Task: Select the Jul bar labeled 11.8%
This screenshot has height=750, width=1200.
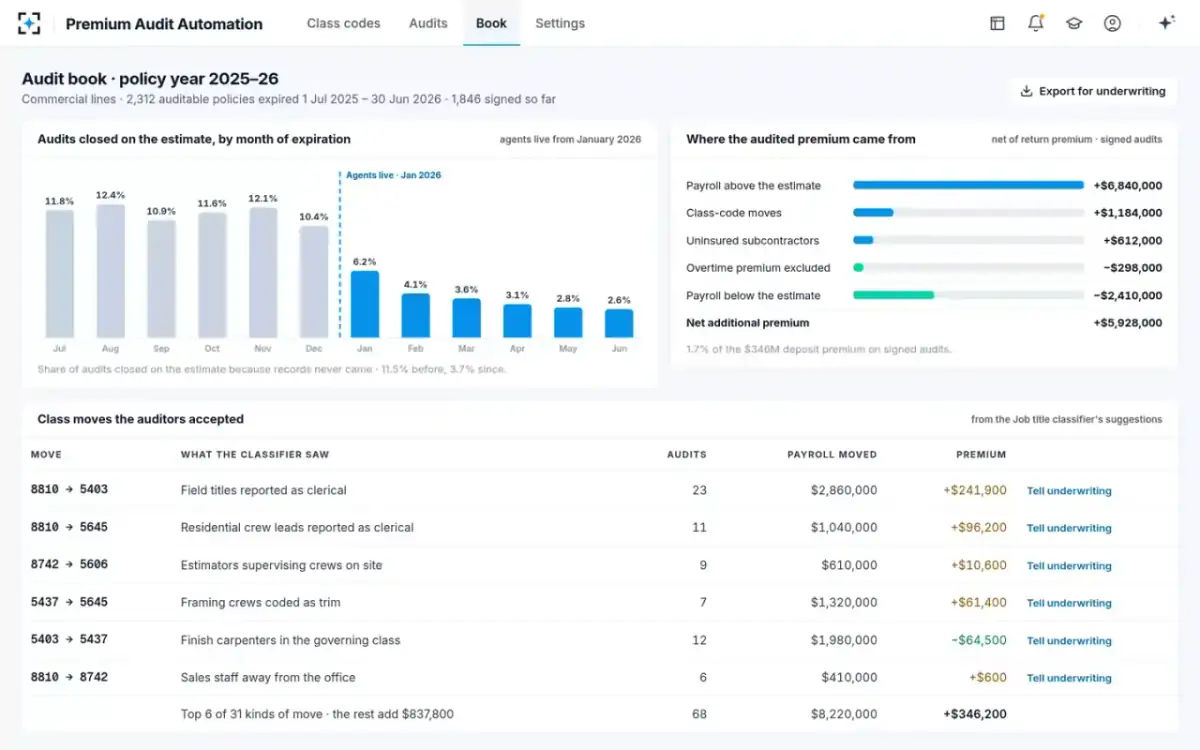Action: click(x=59, y=274)
